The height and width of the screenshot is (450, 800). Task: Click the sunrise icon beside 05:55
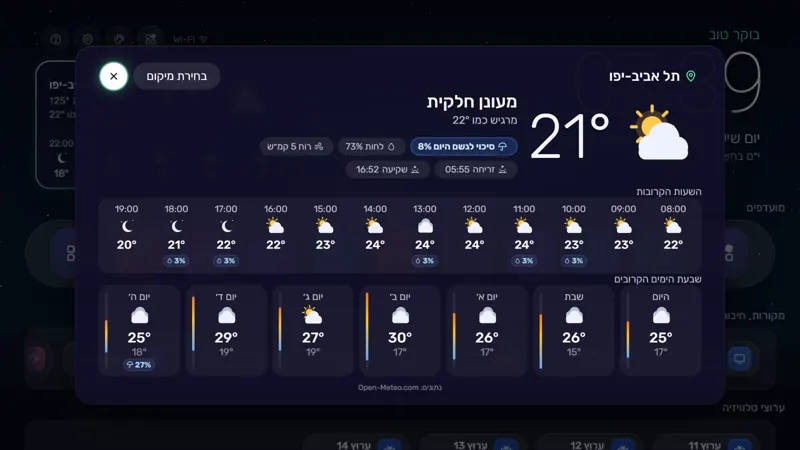(503, 169)
